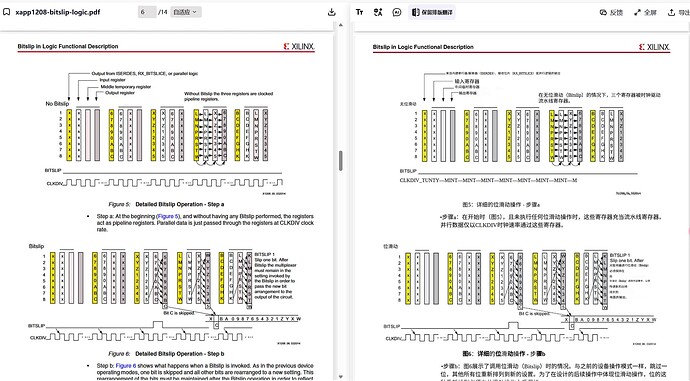Click the scrollbar thumb of left document
The width and height of the screenshot is (690, 381).
coord(340,161)
